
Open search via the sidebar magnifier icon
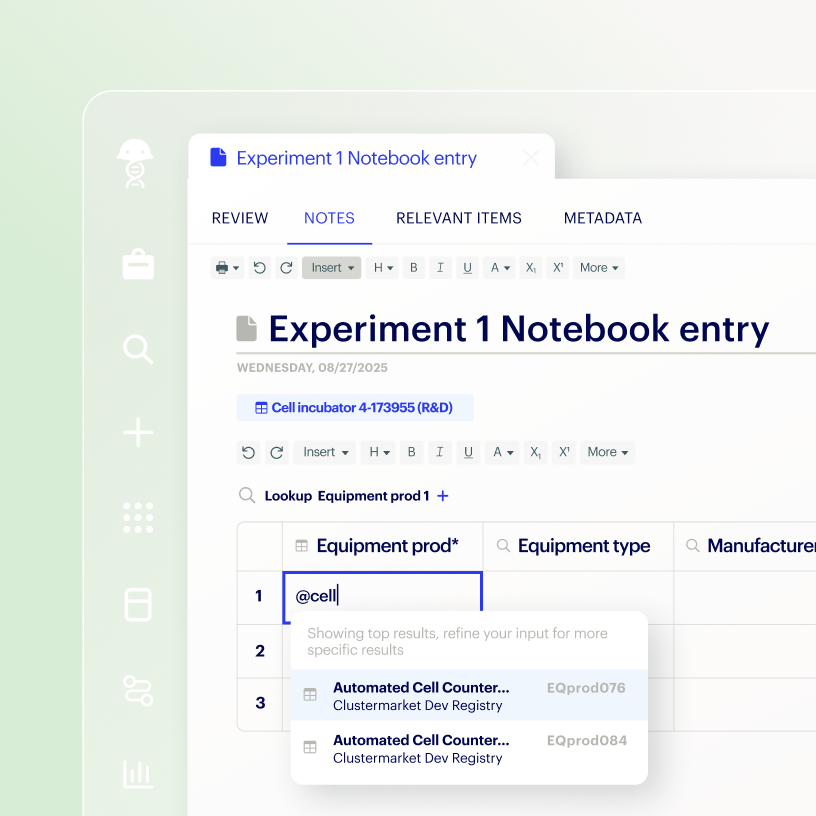pyautogui.click(x=138, y=349)
